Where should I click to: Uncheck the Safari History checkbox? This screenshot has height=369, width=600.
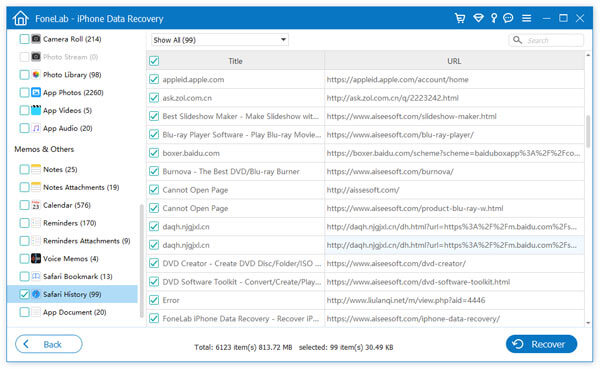(24, 294)
